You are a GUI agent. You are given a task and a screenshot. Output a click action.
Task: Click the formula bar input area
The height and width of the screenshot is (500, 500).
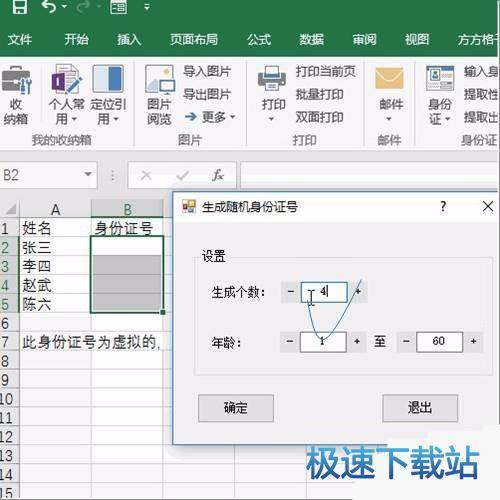[369, 175]
